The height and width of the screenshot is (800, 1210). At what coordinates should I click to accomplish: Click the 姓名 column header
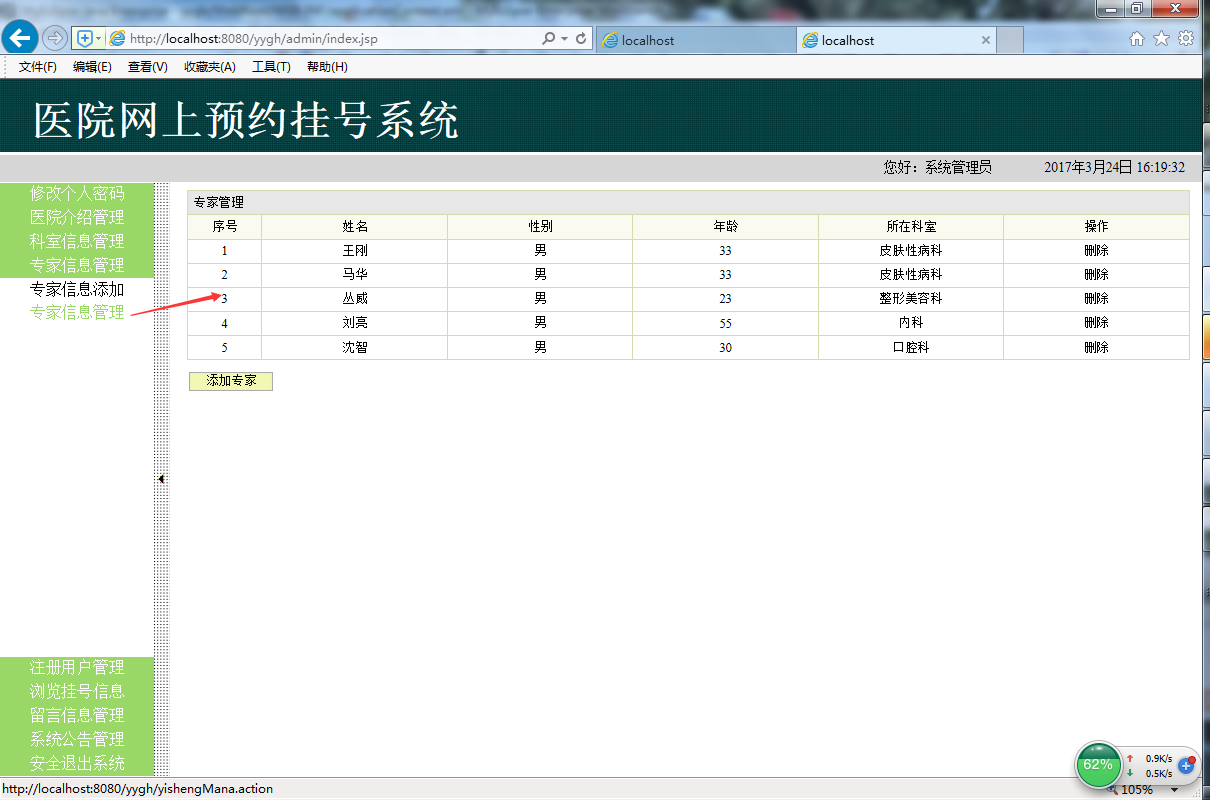click(355, 227)
